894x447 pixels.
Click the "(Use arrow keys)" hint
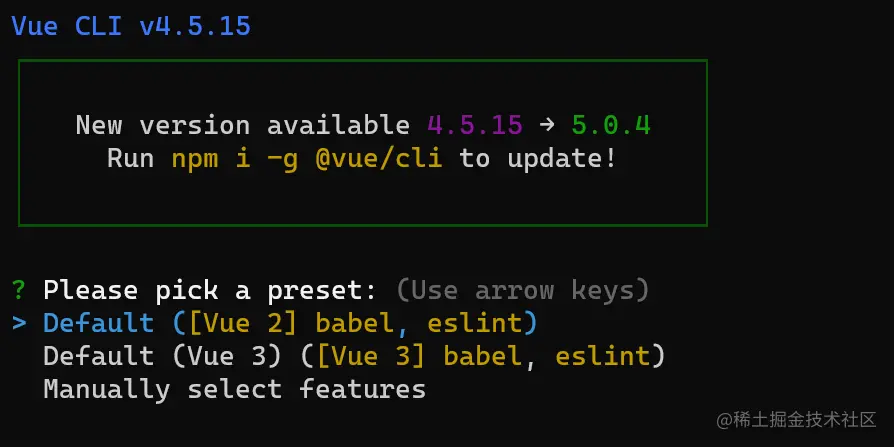[523, 291]
